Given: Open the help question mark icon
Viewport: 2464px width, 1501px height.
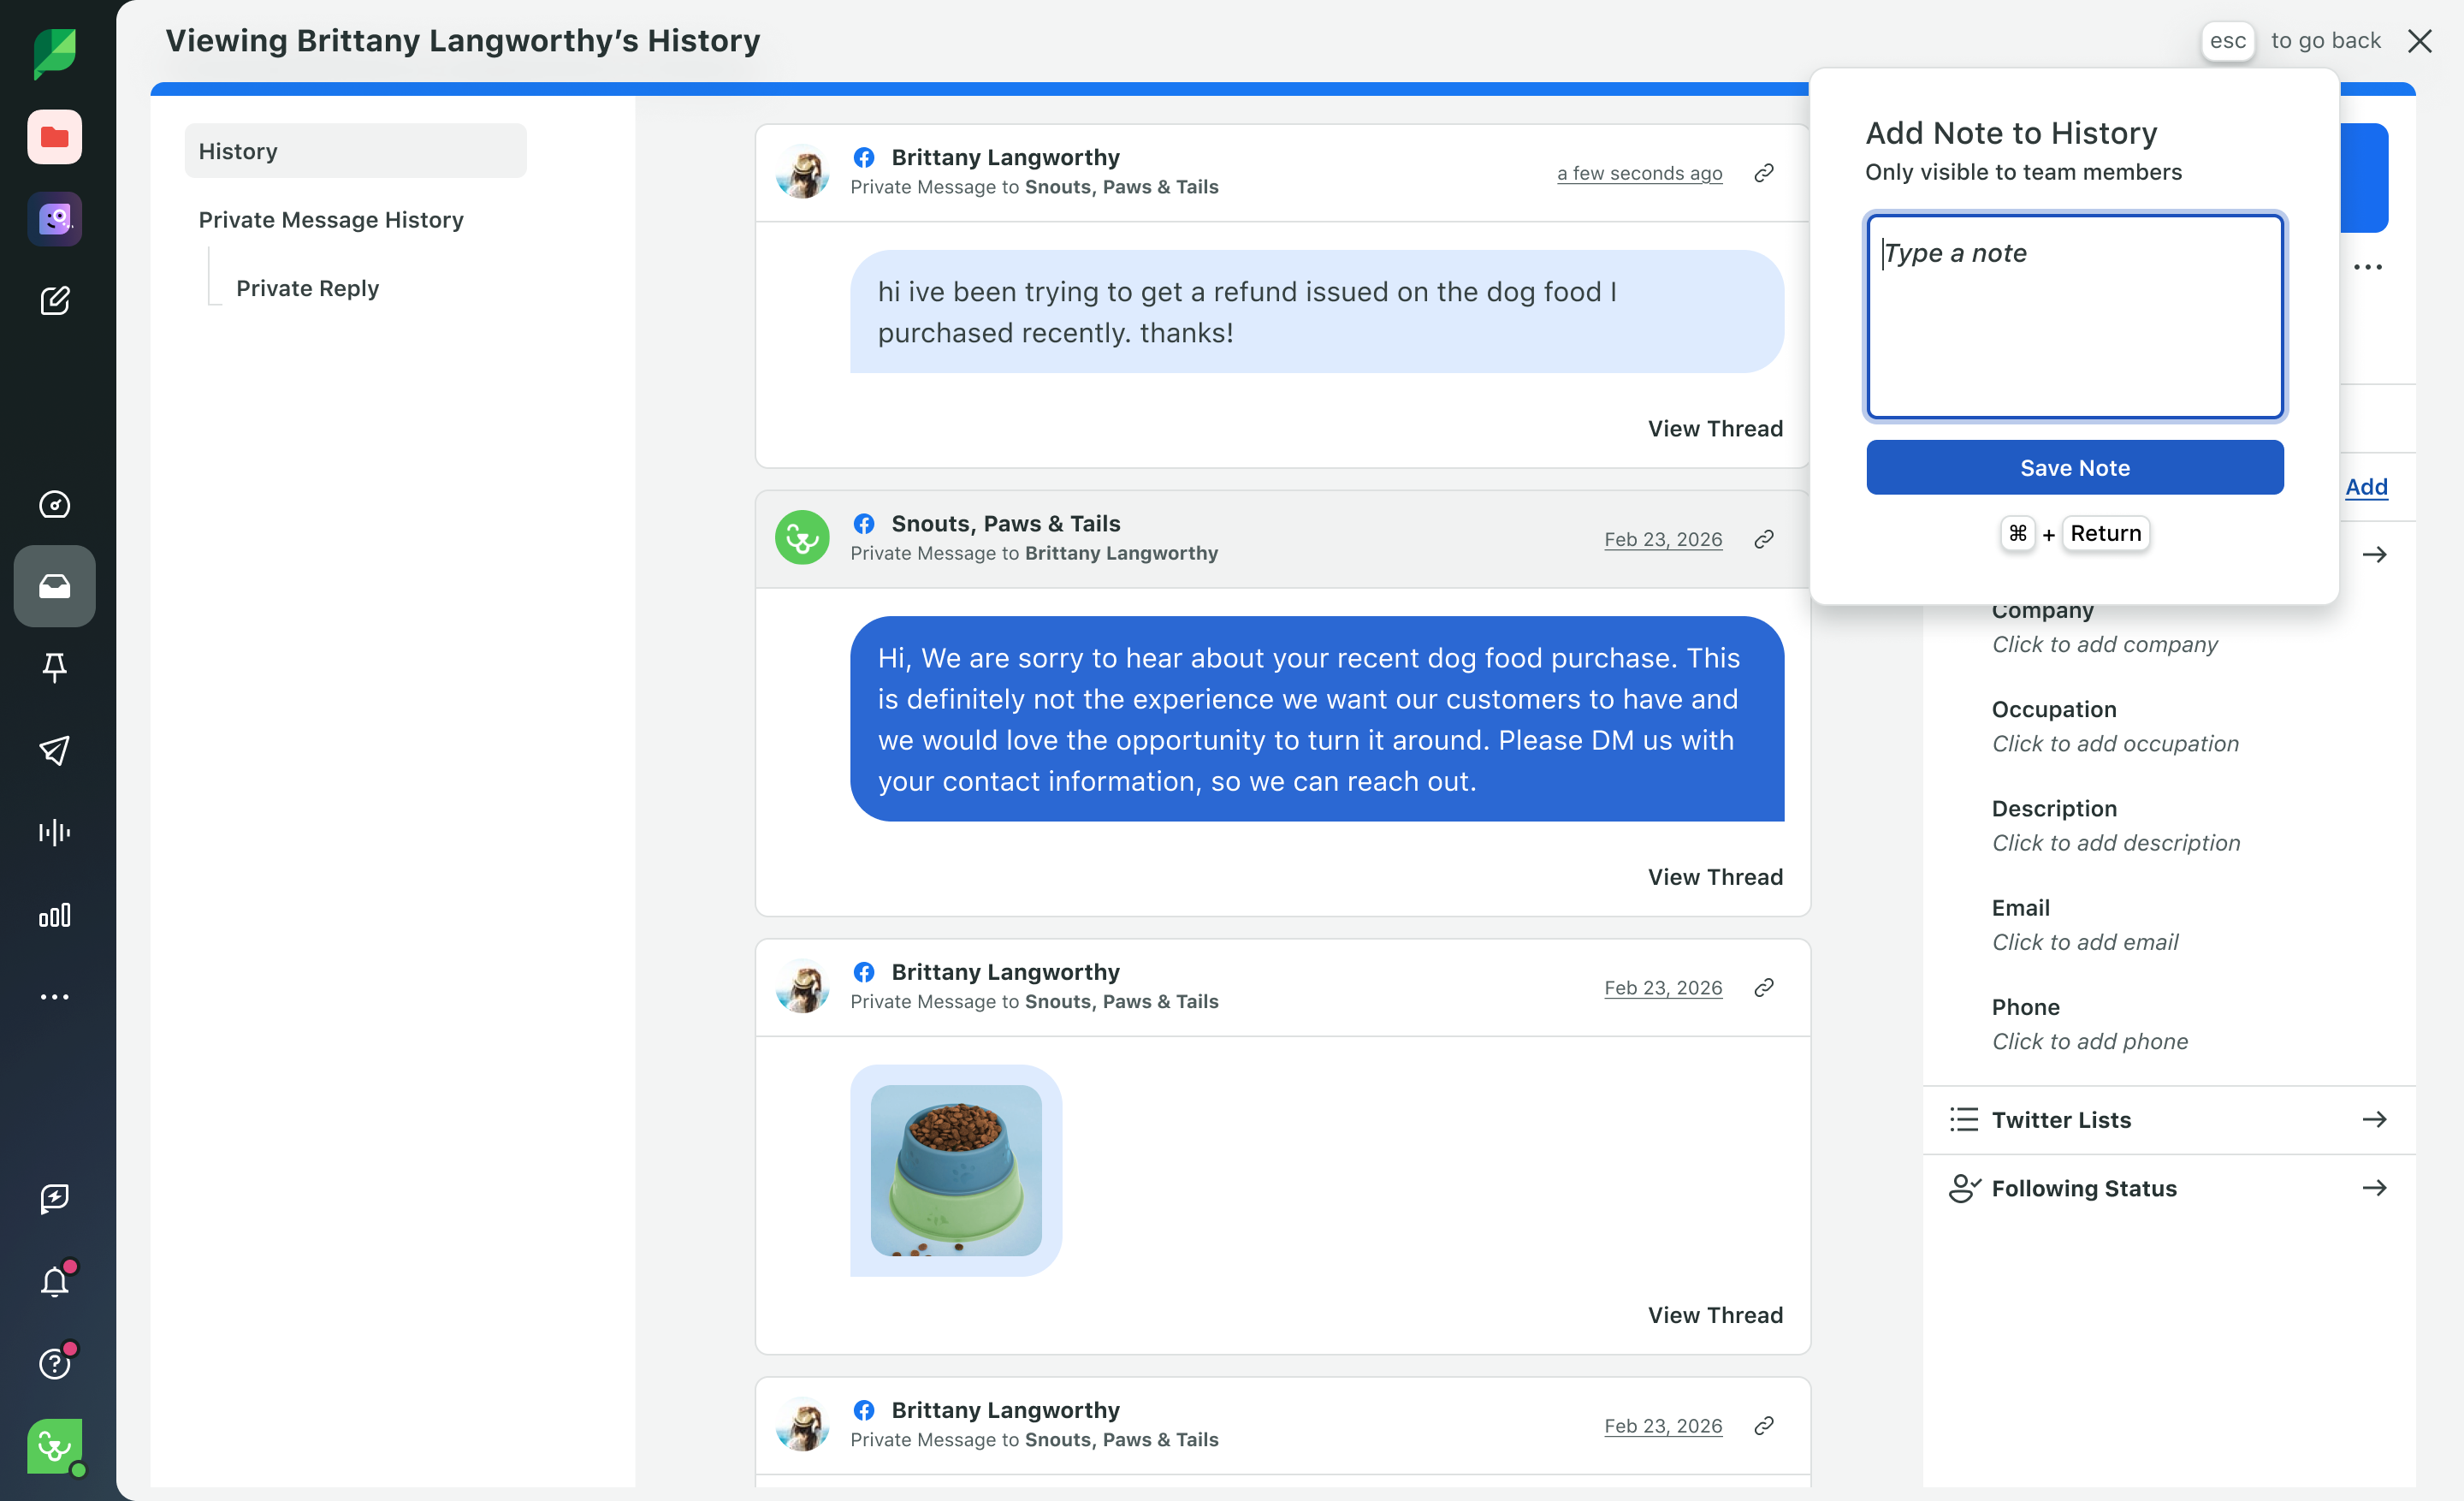Looking at the screenshot, I should (x=54, y=1363).
